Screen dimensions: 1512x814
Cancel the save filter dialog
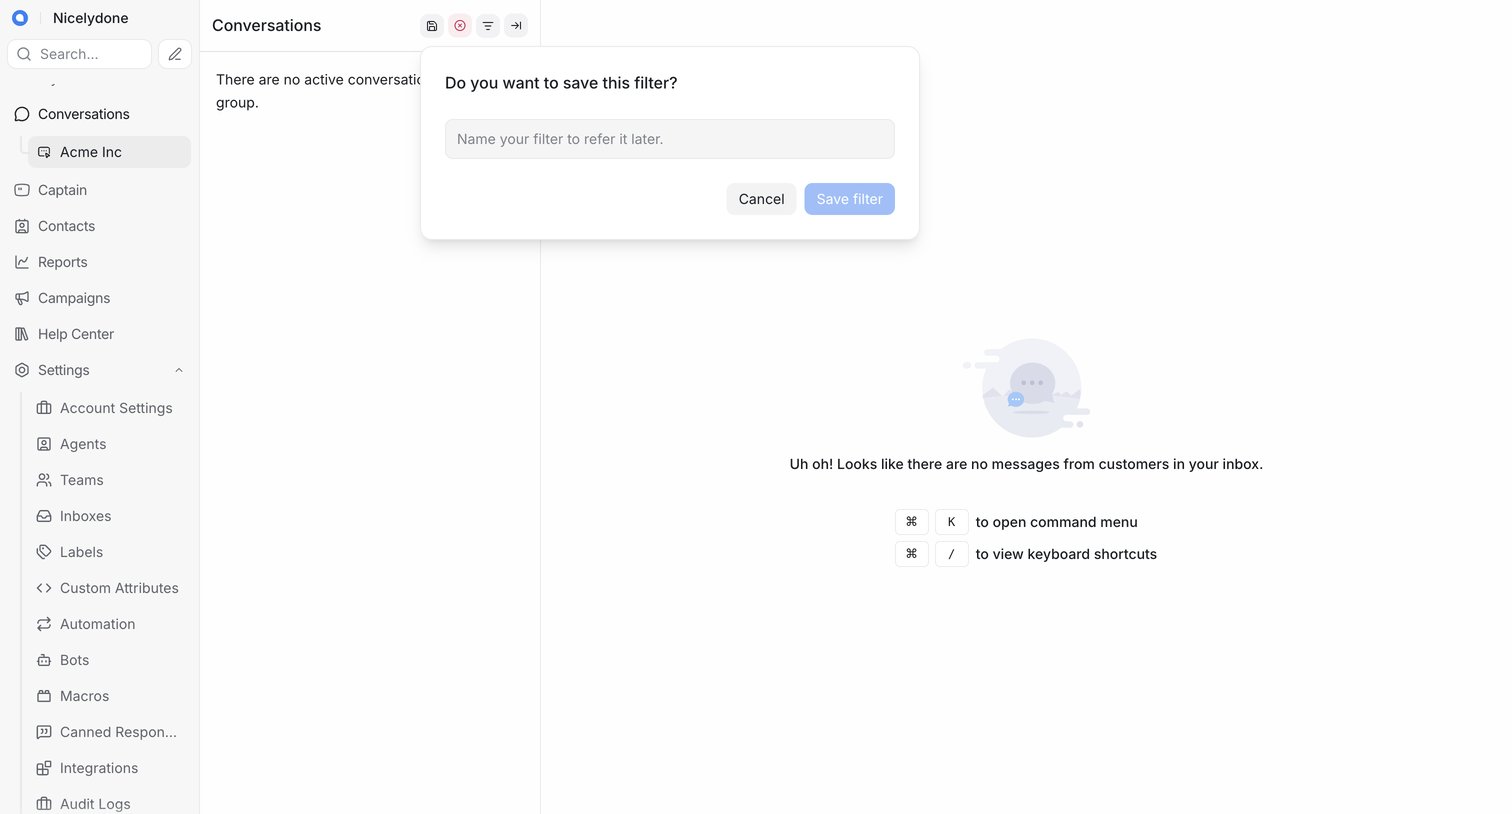pos(761,199)
